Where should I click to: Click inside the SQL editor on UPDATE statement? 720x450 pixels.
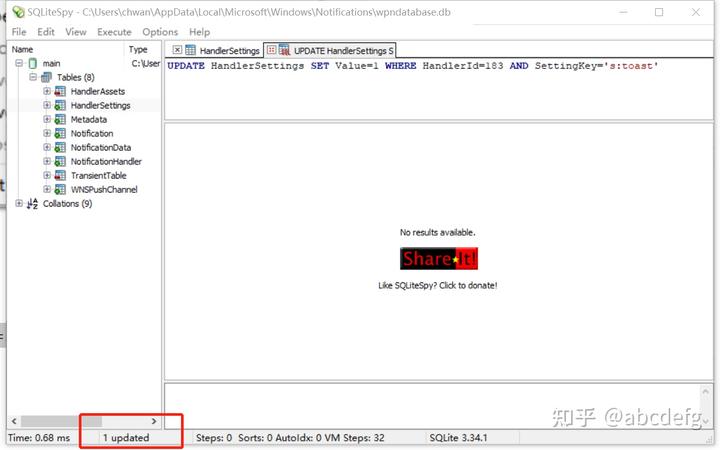click(412, 66)
